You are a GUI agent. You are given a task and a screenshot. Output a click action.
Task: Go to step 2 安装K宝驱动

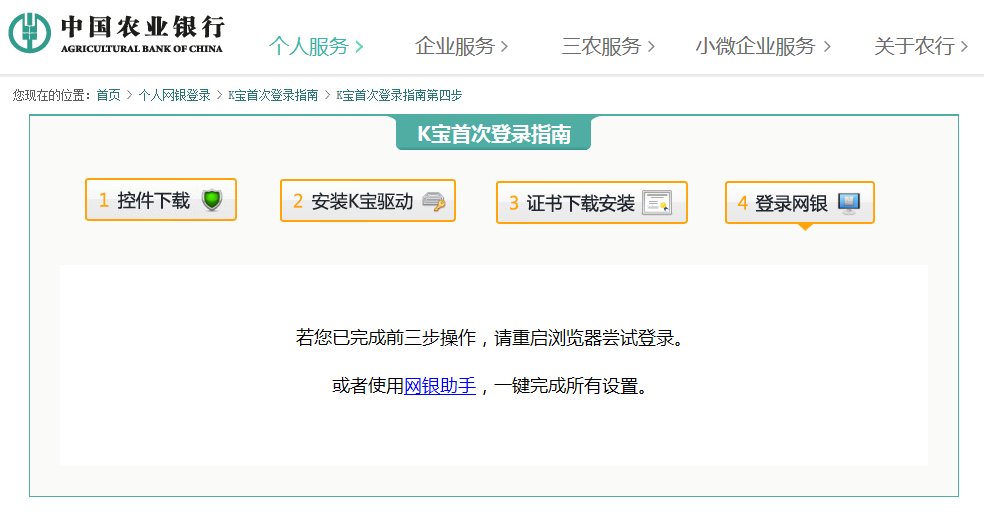point(368,201)
